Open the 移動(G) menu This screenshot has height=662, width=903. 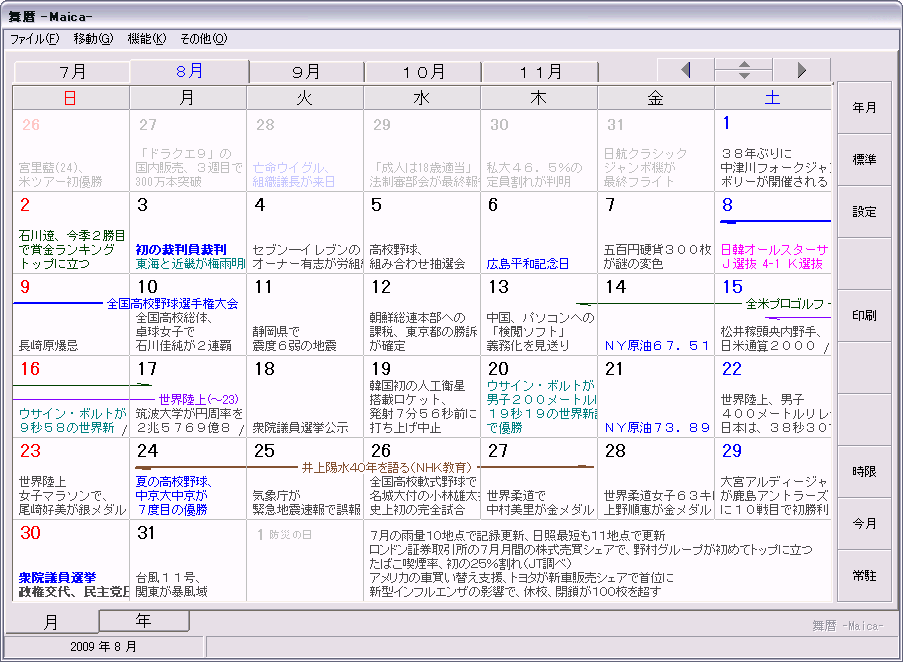click(x=93, y=39)
